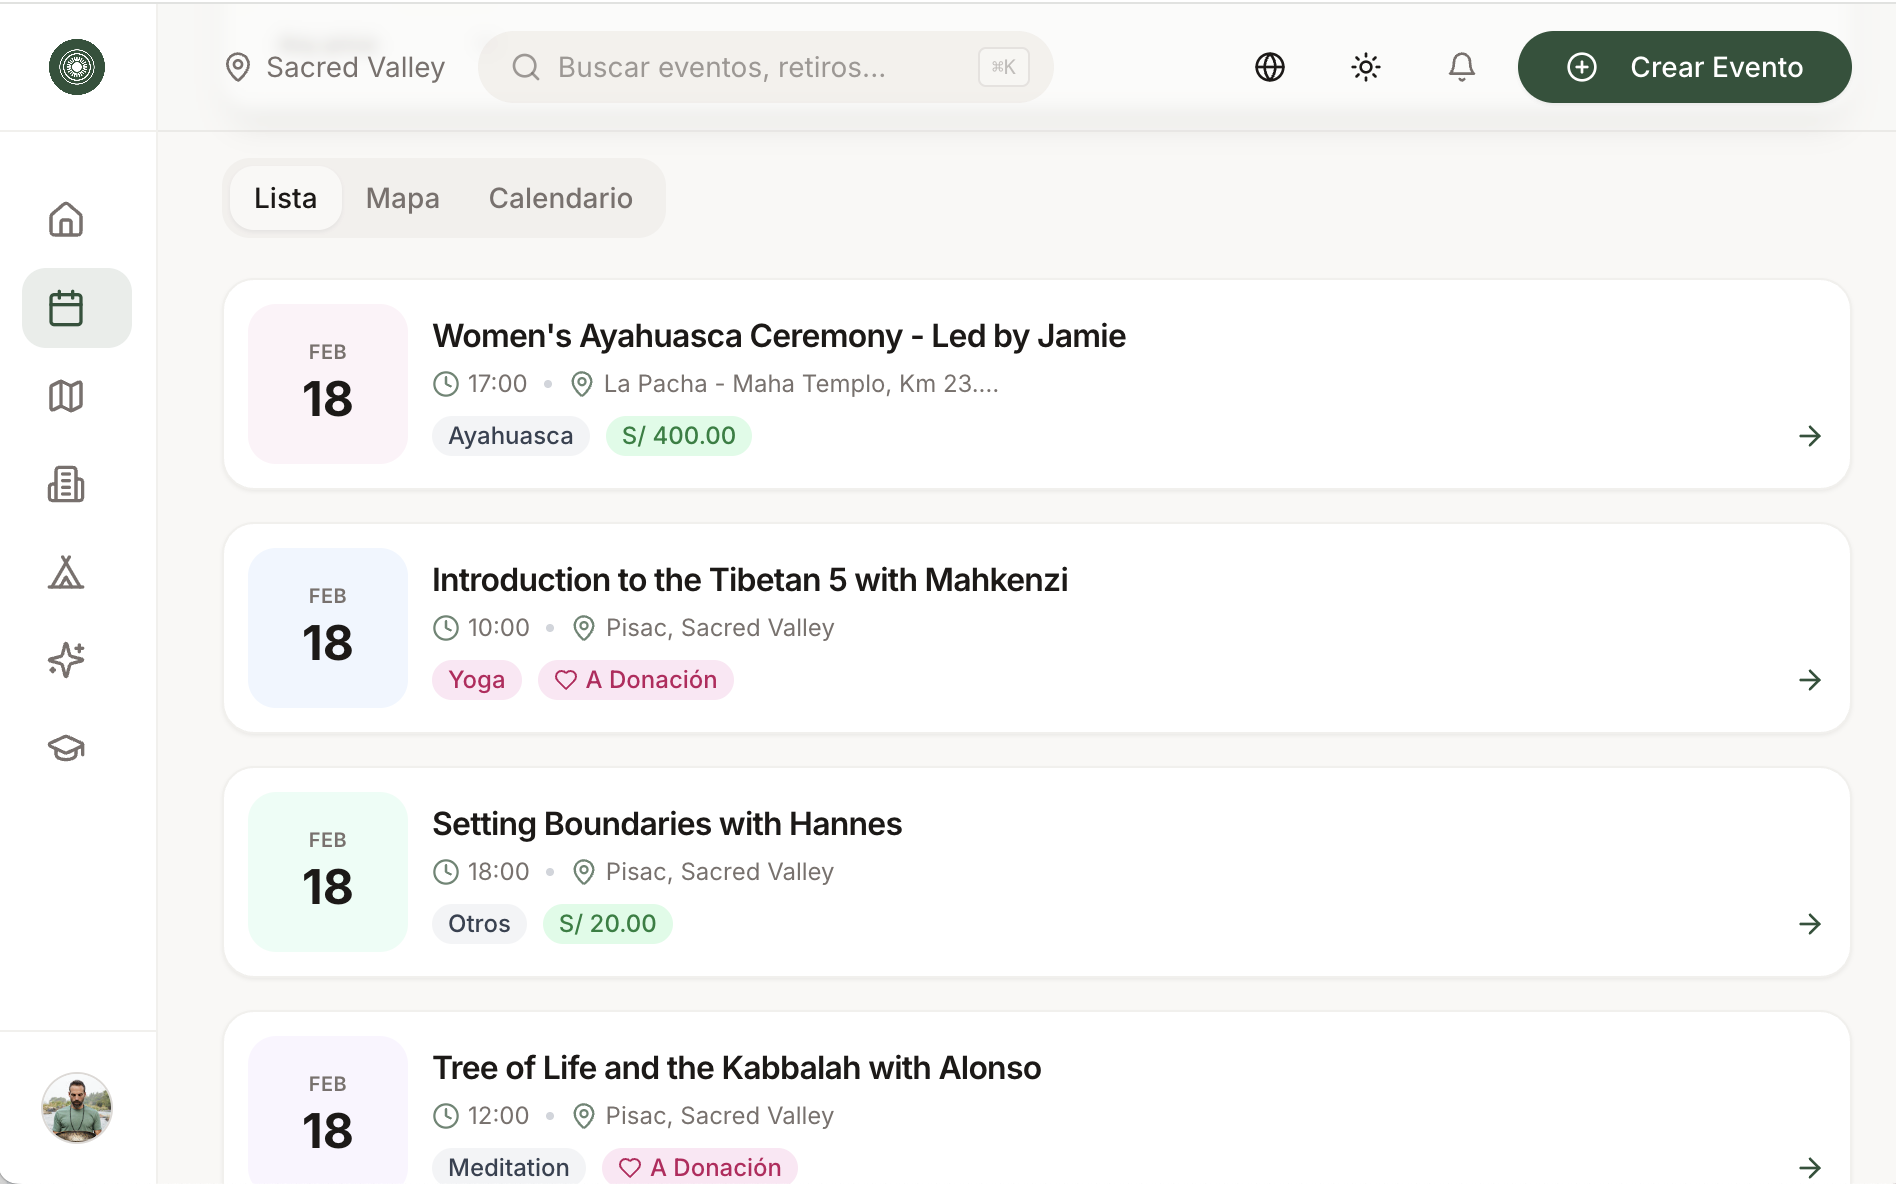1896x1184 pixels.
Task: Open notifications bell
Action: (x=1461, y=67)
